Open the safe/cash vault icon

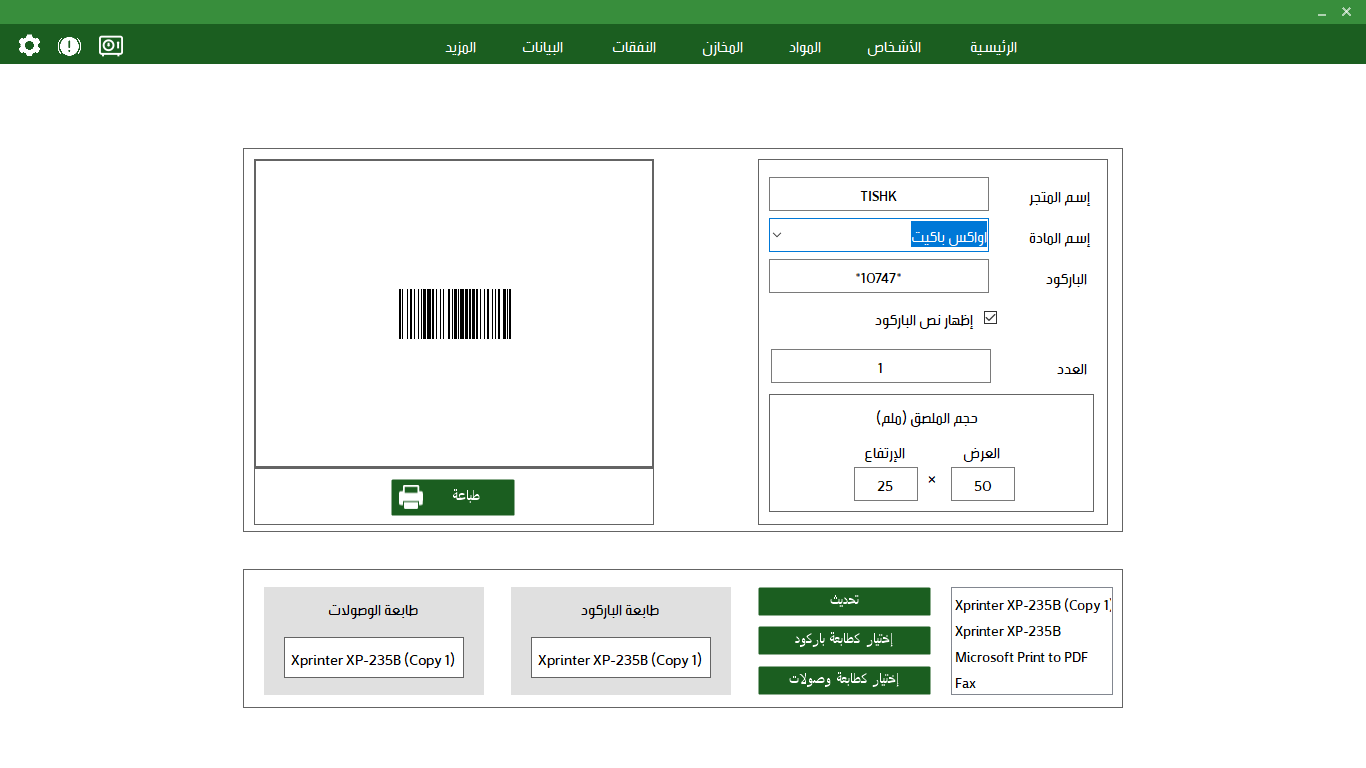point(110,44)
